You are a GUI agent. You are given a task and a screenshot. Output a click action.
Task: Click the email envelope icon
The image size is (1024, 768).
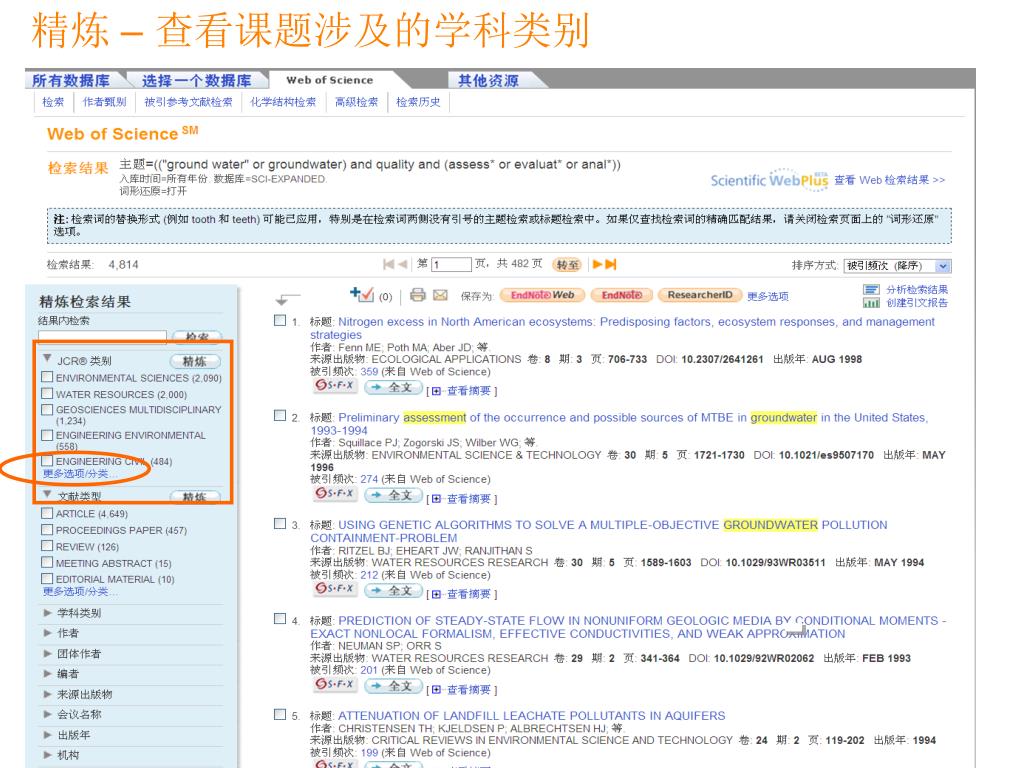[x=440, y=295]
